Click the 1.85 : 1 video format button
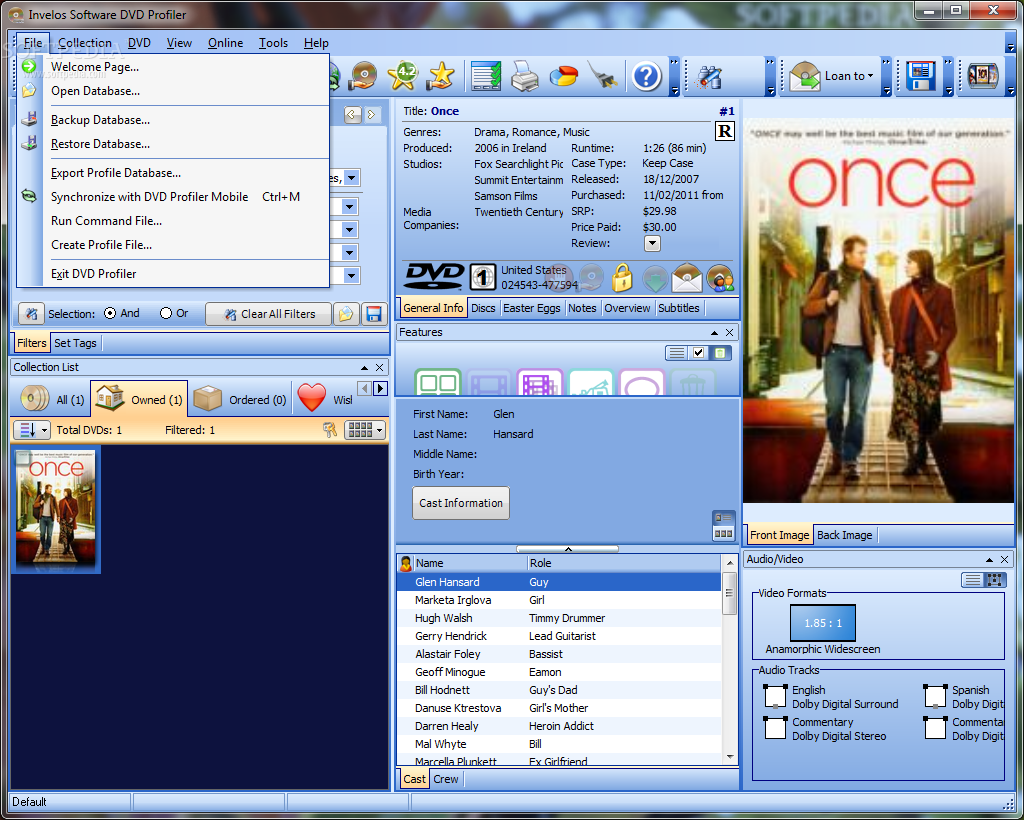The image size is (1024, 820). [823, 623]
